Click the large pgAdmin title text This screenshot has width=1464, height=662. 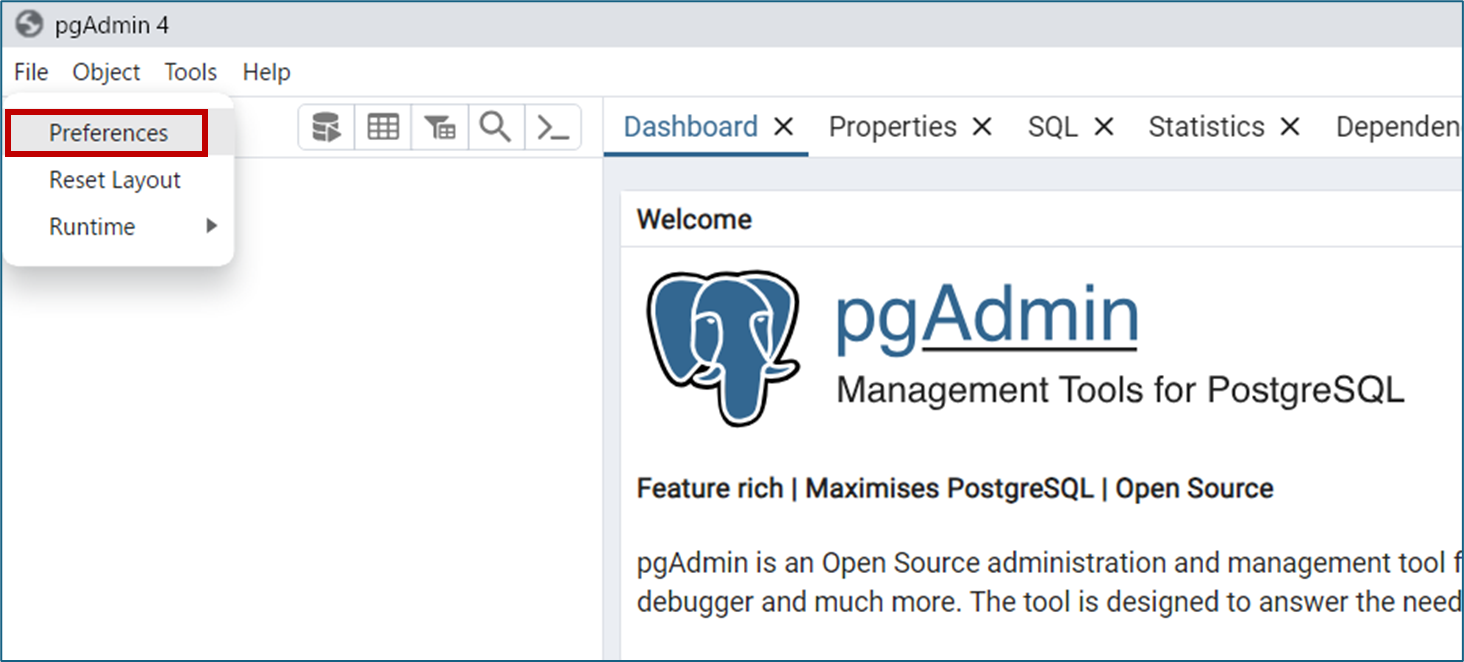(987, 316)
